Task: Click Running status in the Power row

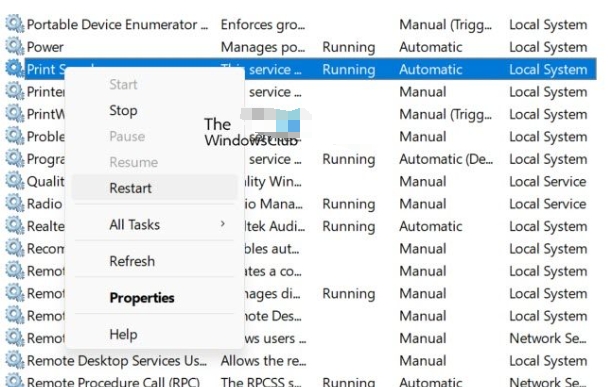Action: pyautogui.click(x=348, y=47)
